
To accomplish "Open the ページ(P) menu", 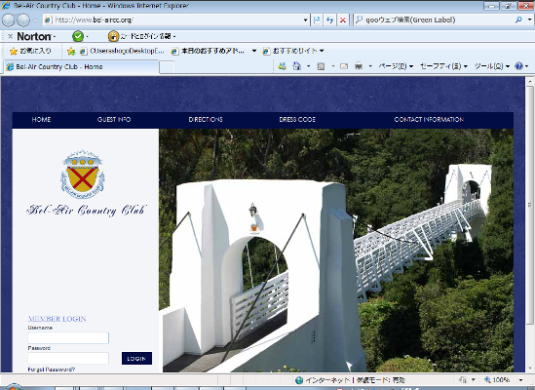I will point(396,66).
